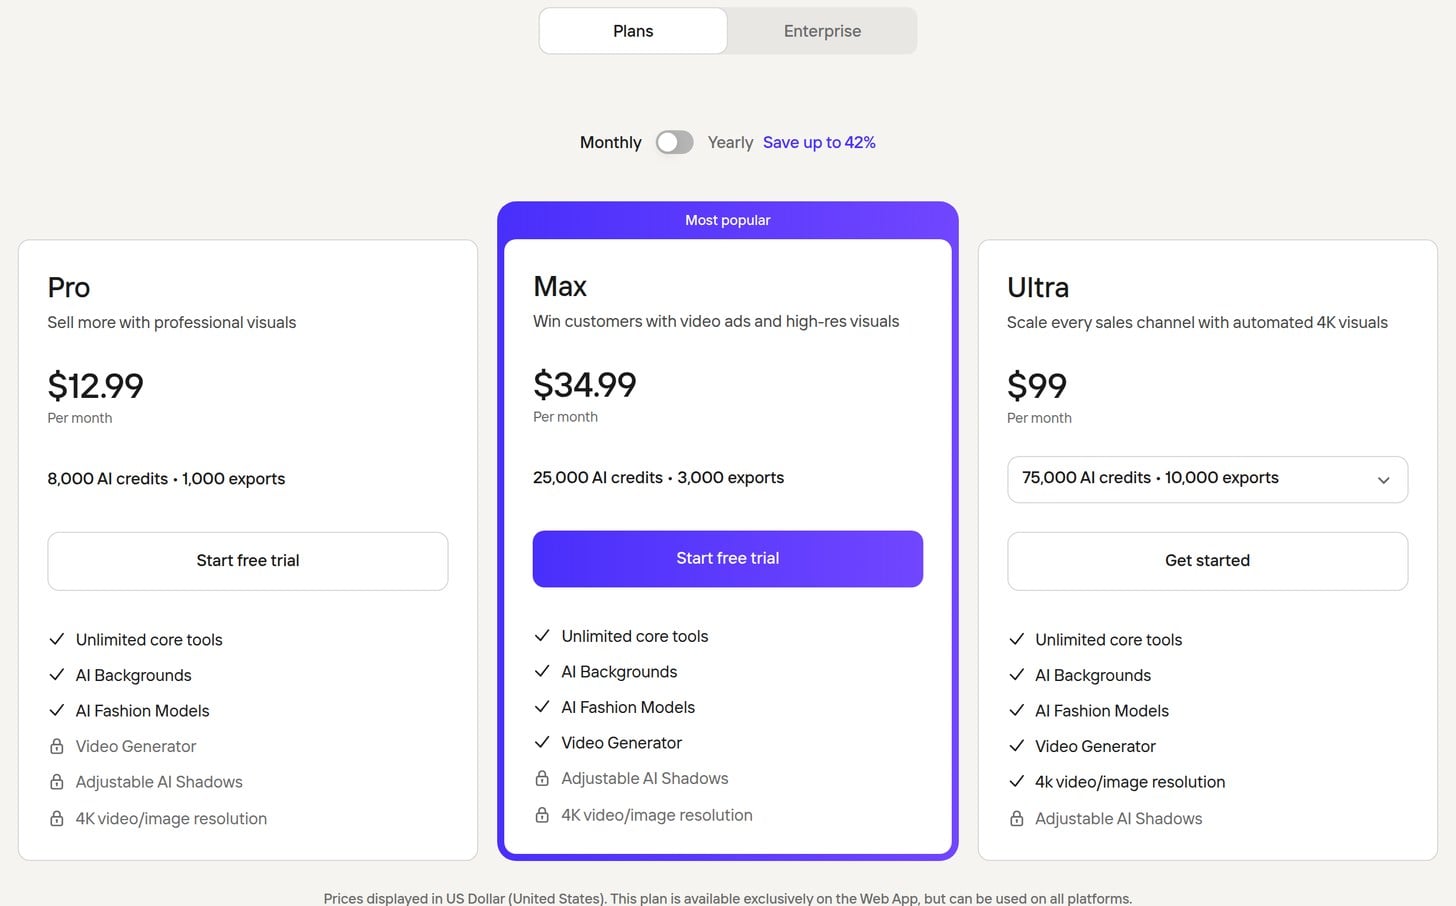Click Ultra plan 'AI Backgrounds' text
Viewport: 1456px width, 906px height.
[1093, 675]
